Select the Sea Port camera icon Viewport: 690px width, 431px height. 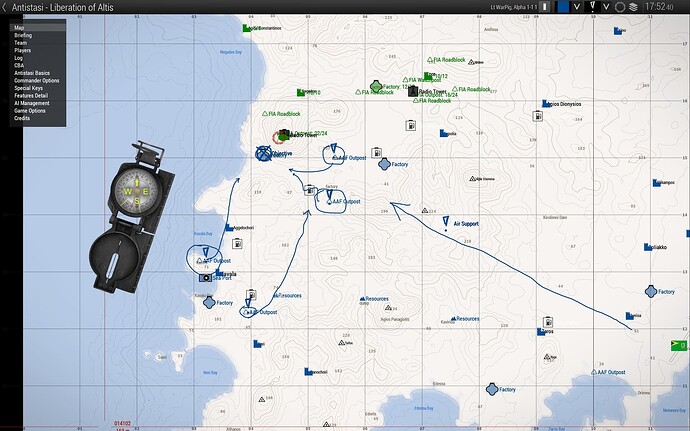point(205,278)
